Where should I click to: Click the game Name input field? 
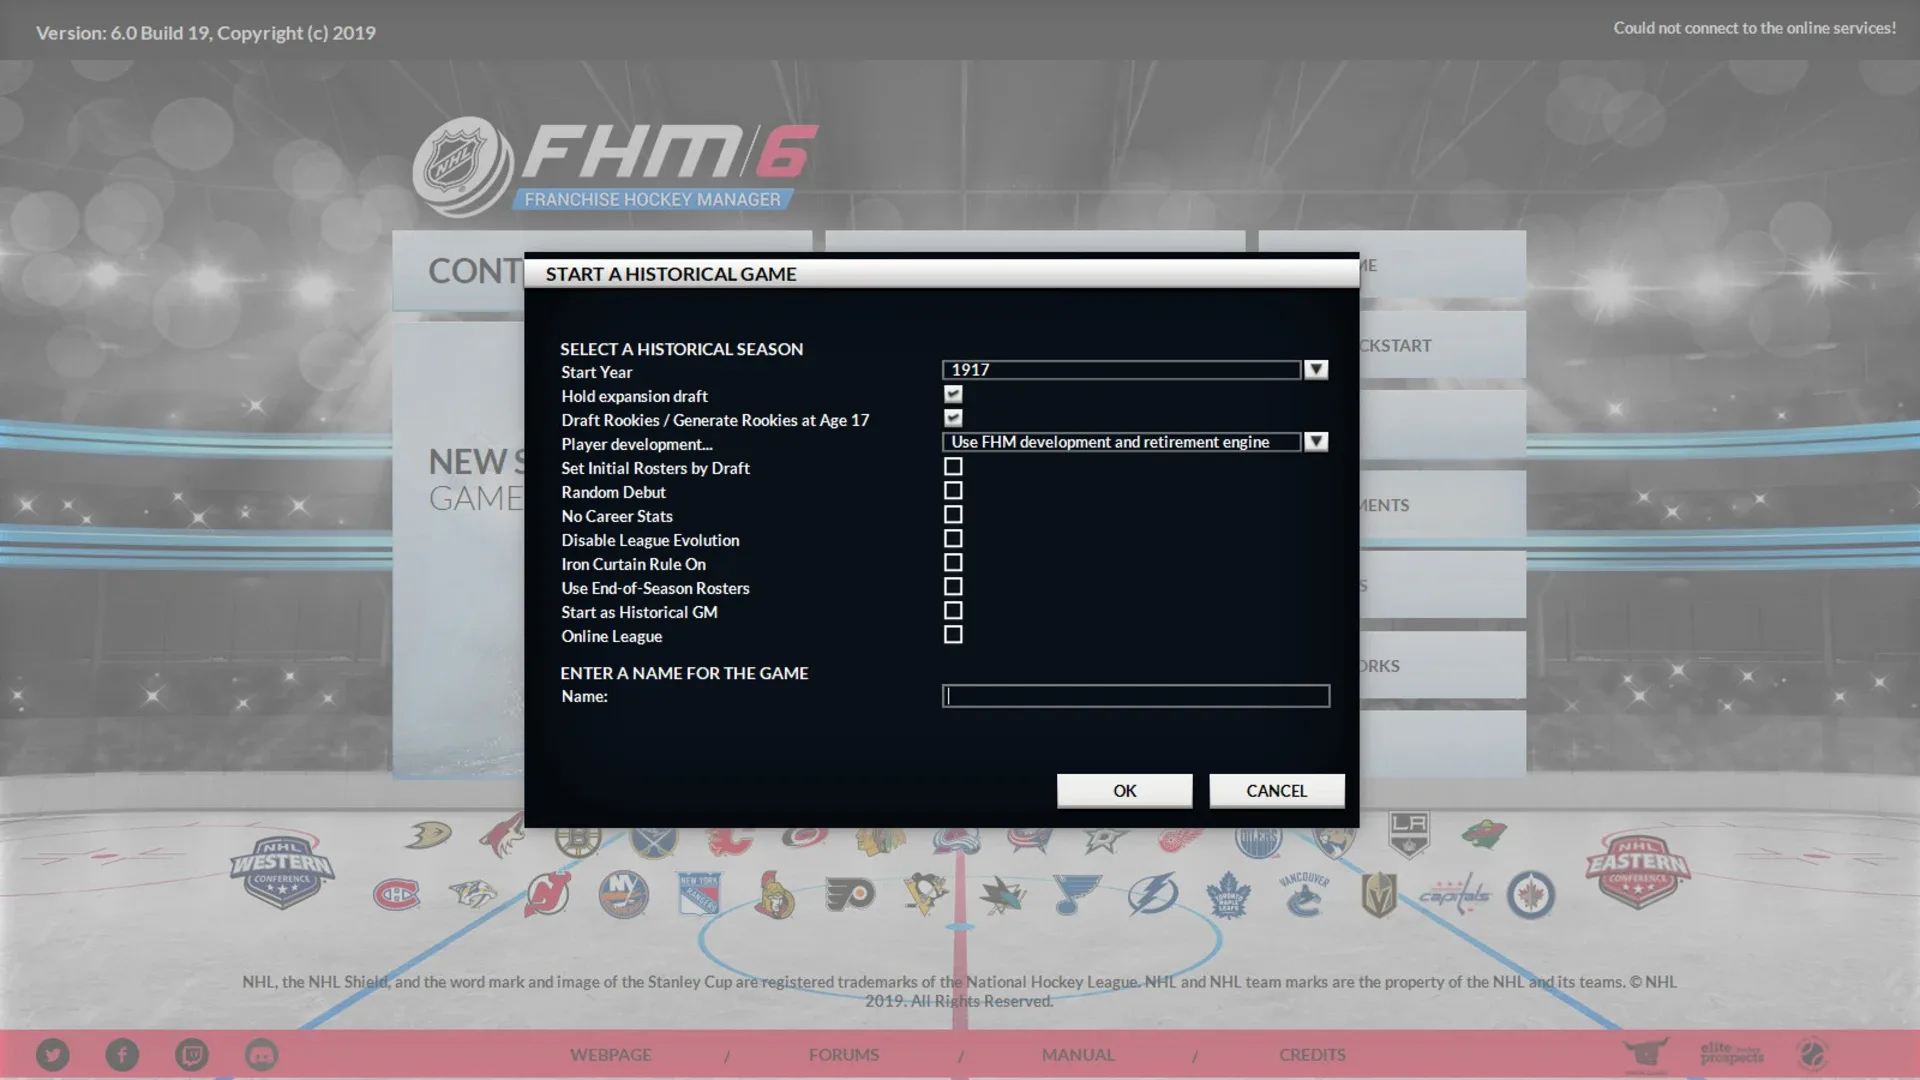1135,696
